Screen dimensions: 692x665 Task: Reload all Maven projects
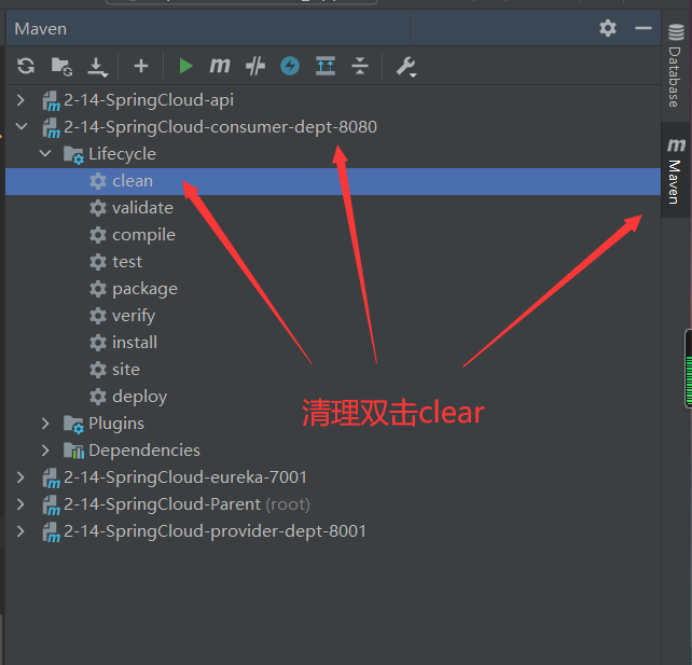tap(26, 66)
